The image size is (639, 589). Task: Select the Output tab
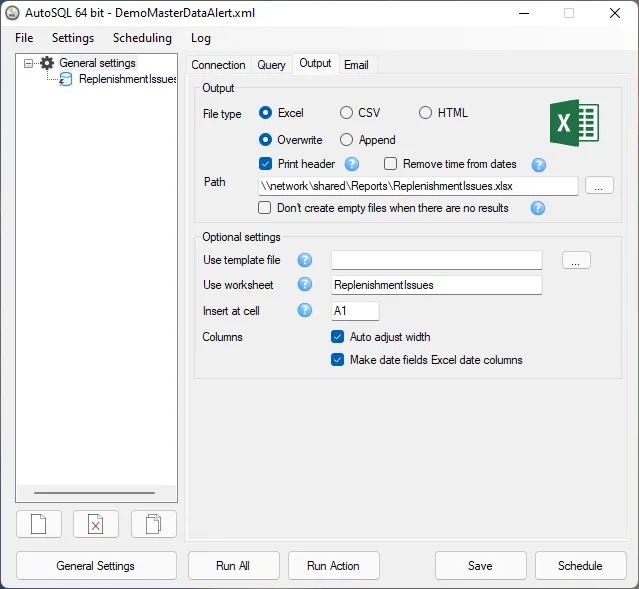(315, 63)
